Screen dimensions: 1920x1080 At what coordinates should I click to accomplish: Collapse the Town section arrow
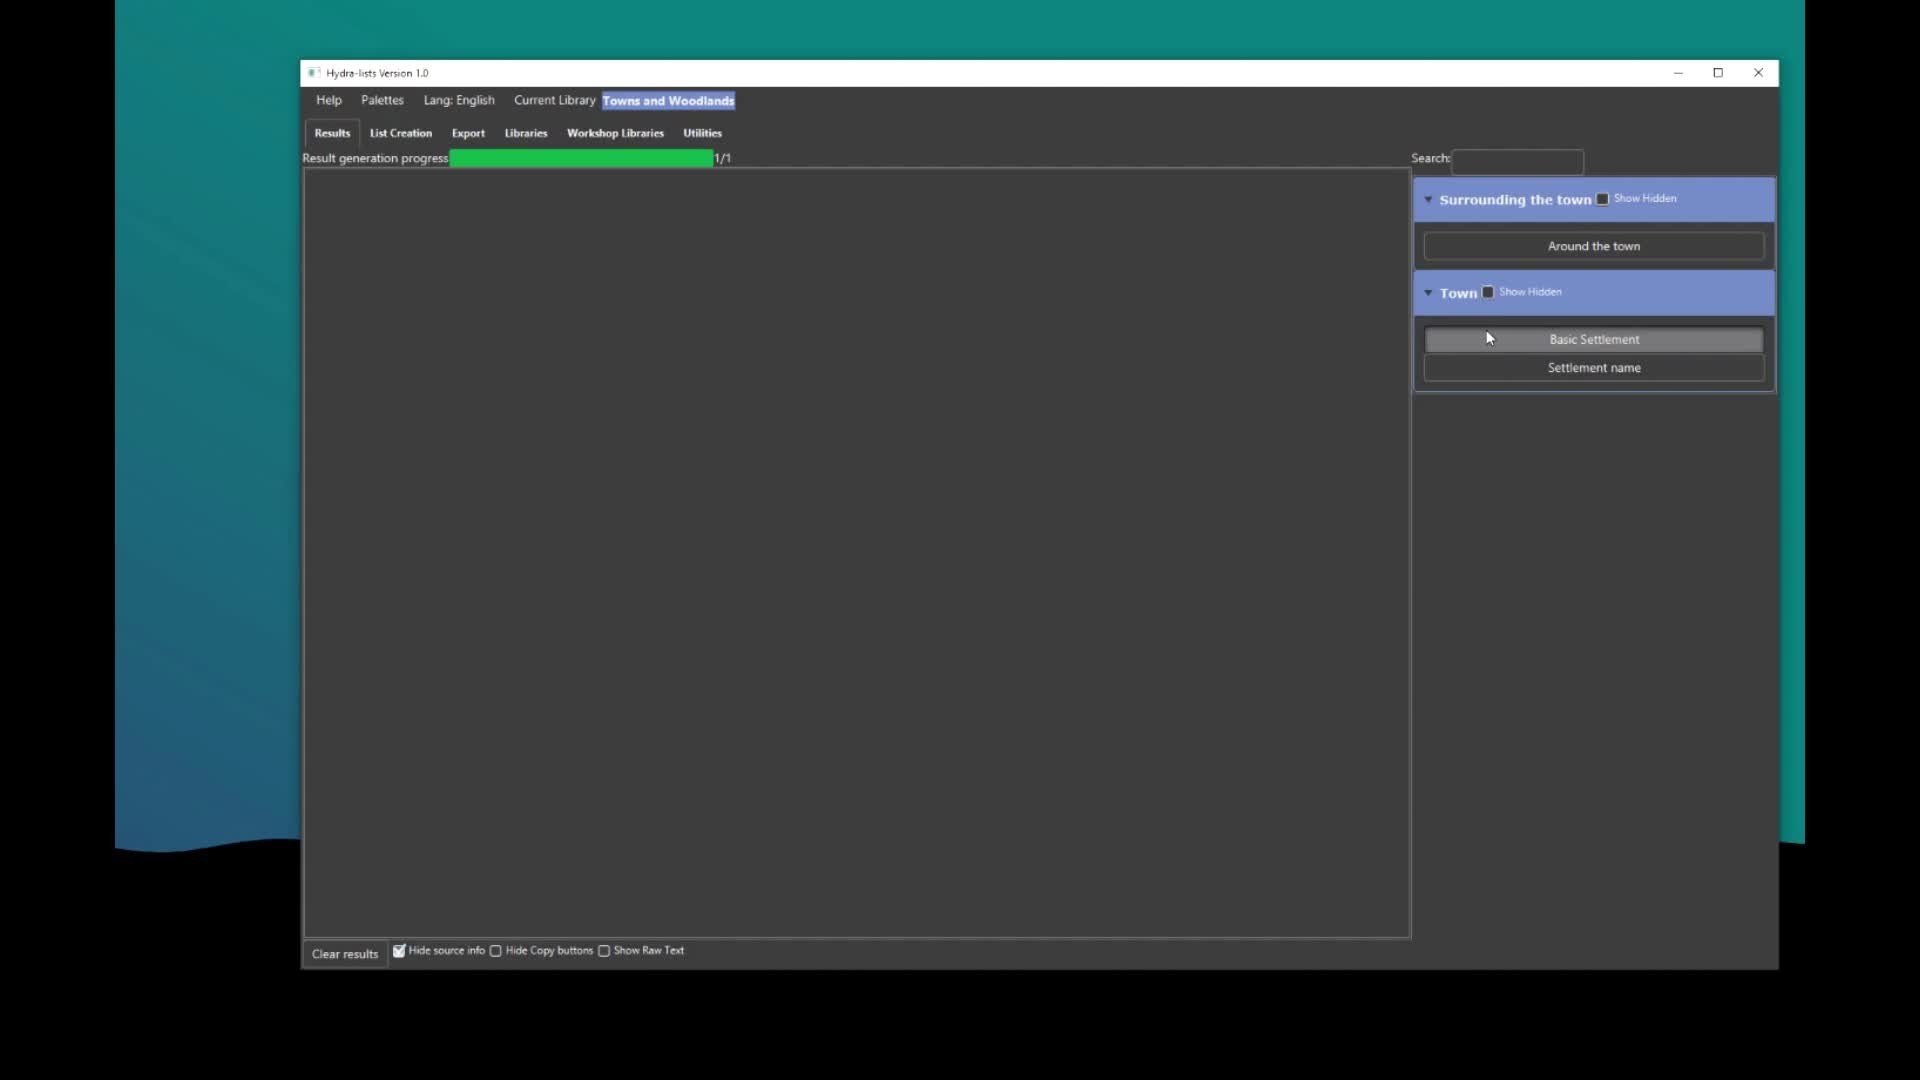click(x=1428, y=293)
